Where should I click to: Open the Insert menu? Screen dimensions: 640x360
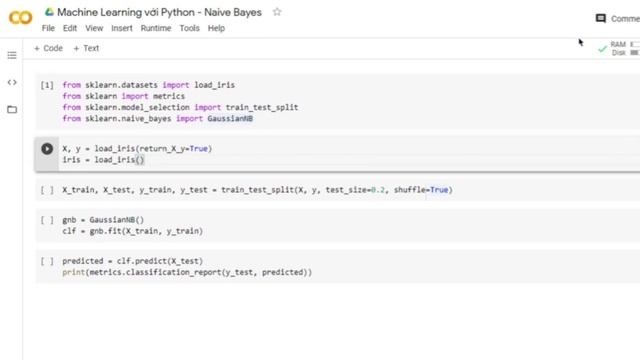pos(122,28)
